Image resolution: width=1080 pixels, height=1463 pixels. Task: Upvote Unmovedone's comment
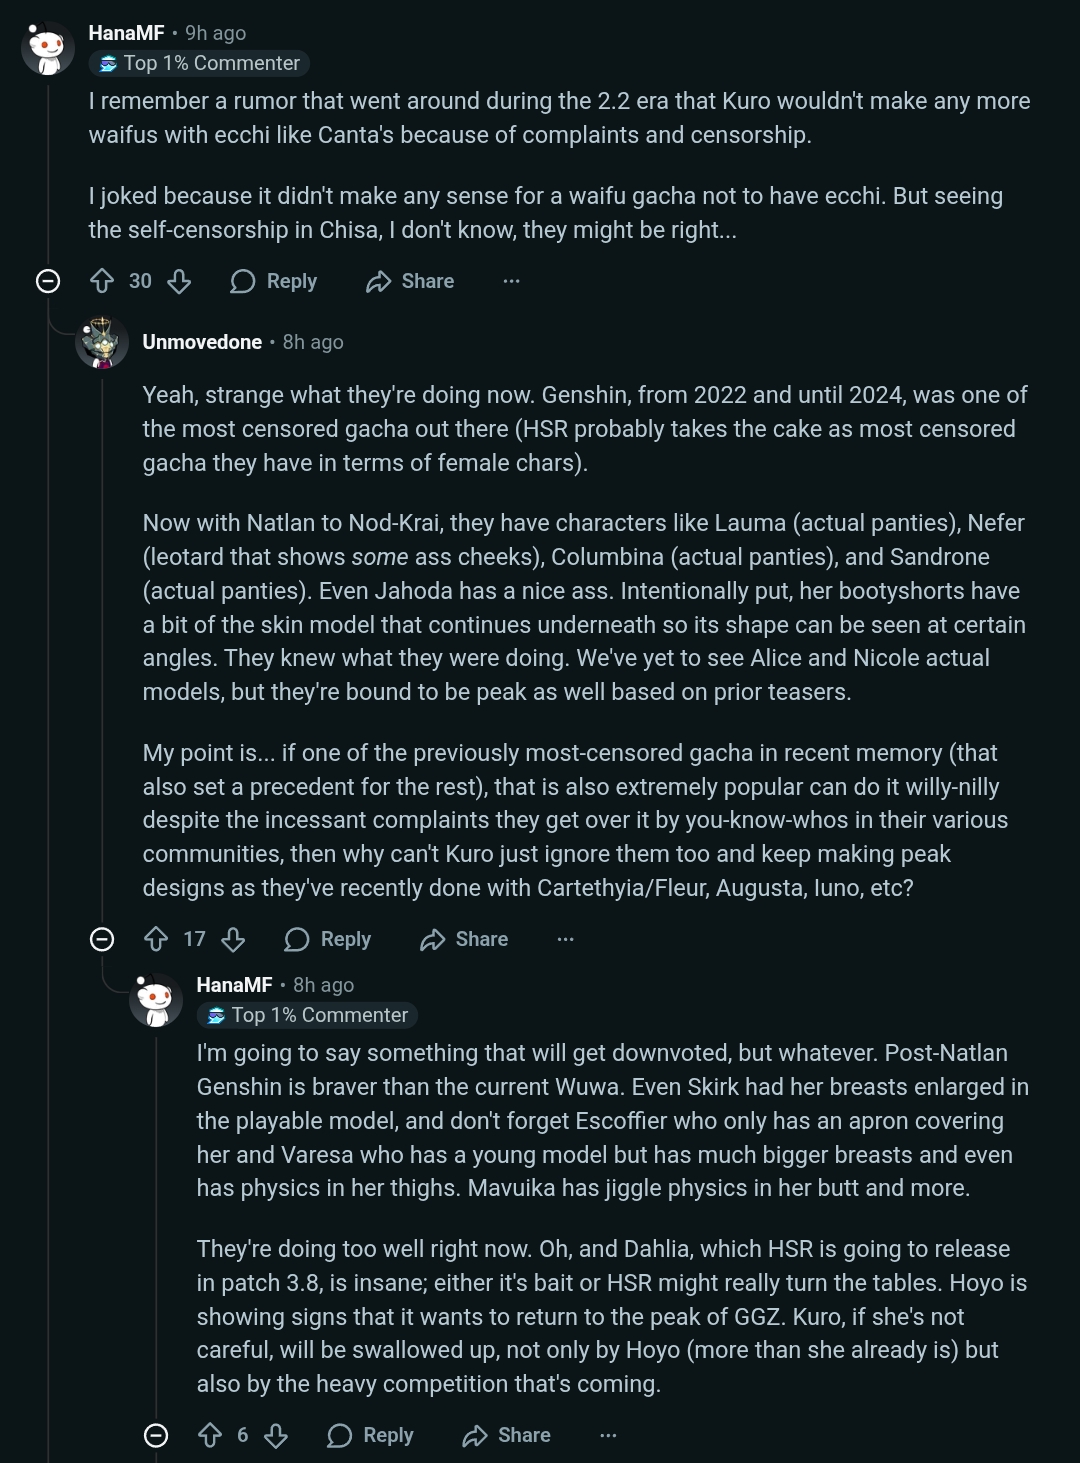click(156, 940)
